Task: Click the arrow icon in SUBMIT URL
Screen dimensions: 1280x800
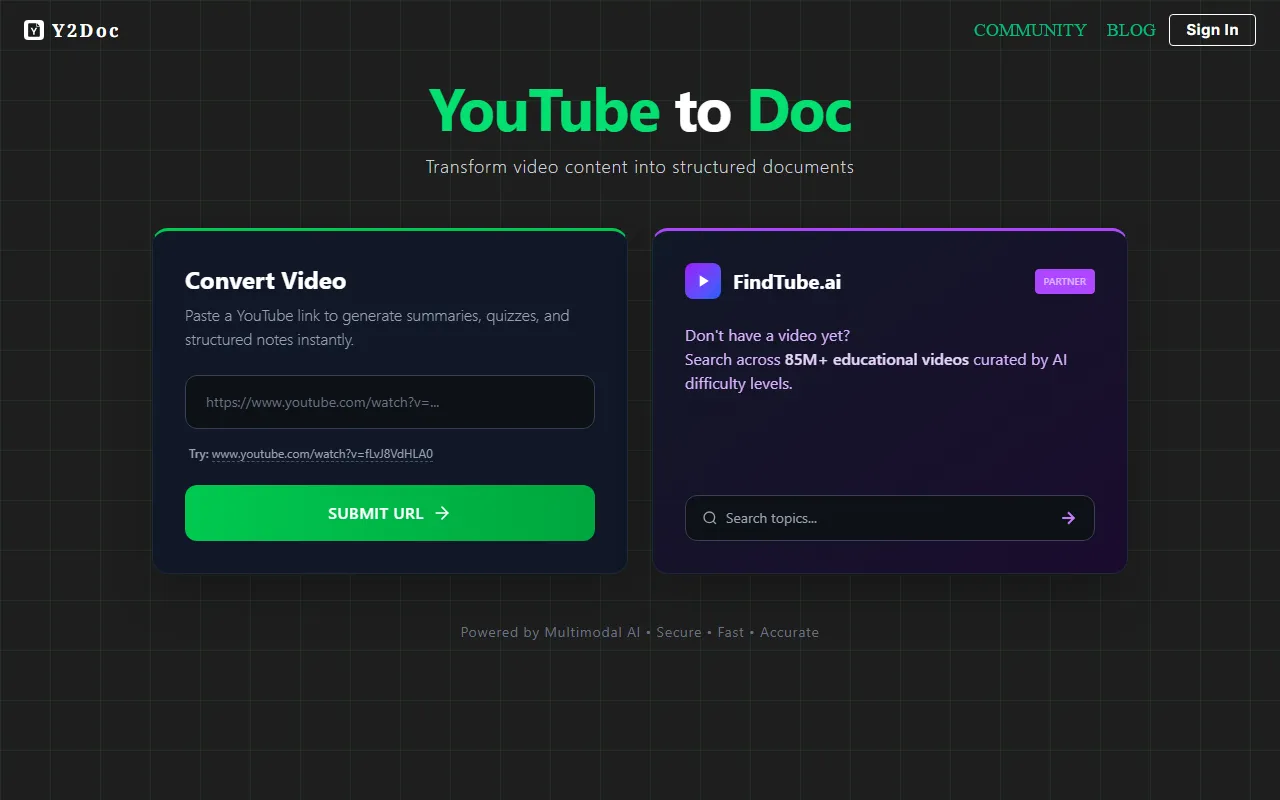Action: (x=442, y=513)
